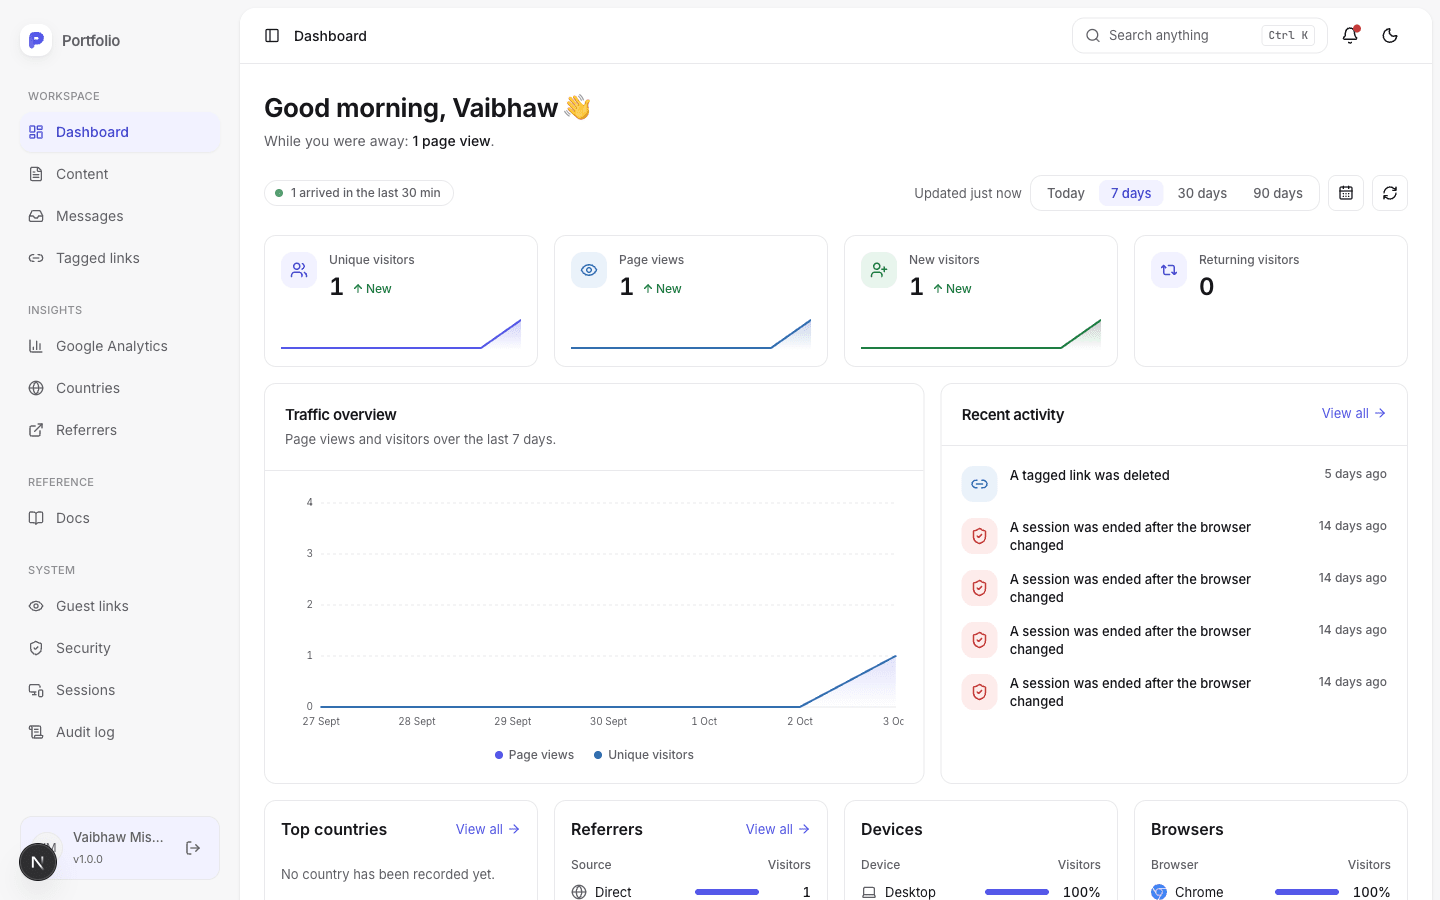Click the Direct source globe icon
The height and width of the screenshot is (900, 1440).
(579, 892)
